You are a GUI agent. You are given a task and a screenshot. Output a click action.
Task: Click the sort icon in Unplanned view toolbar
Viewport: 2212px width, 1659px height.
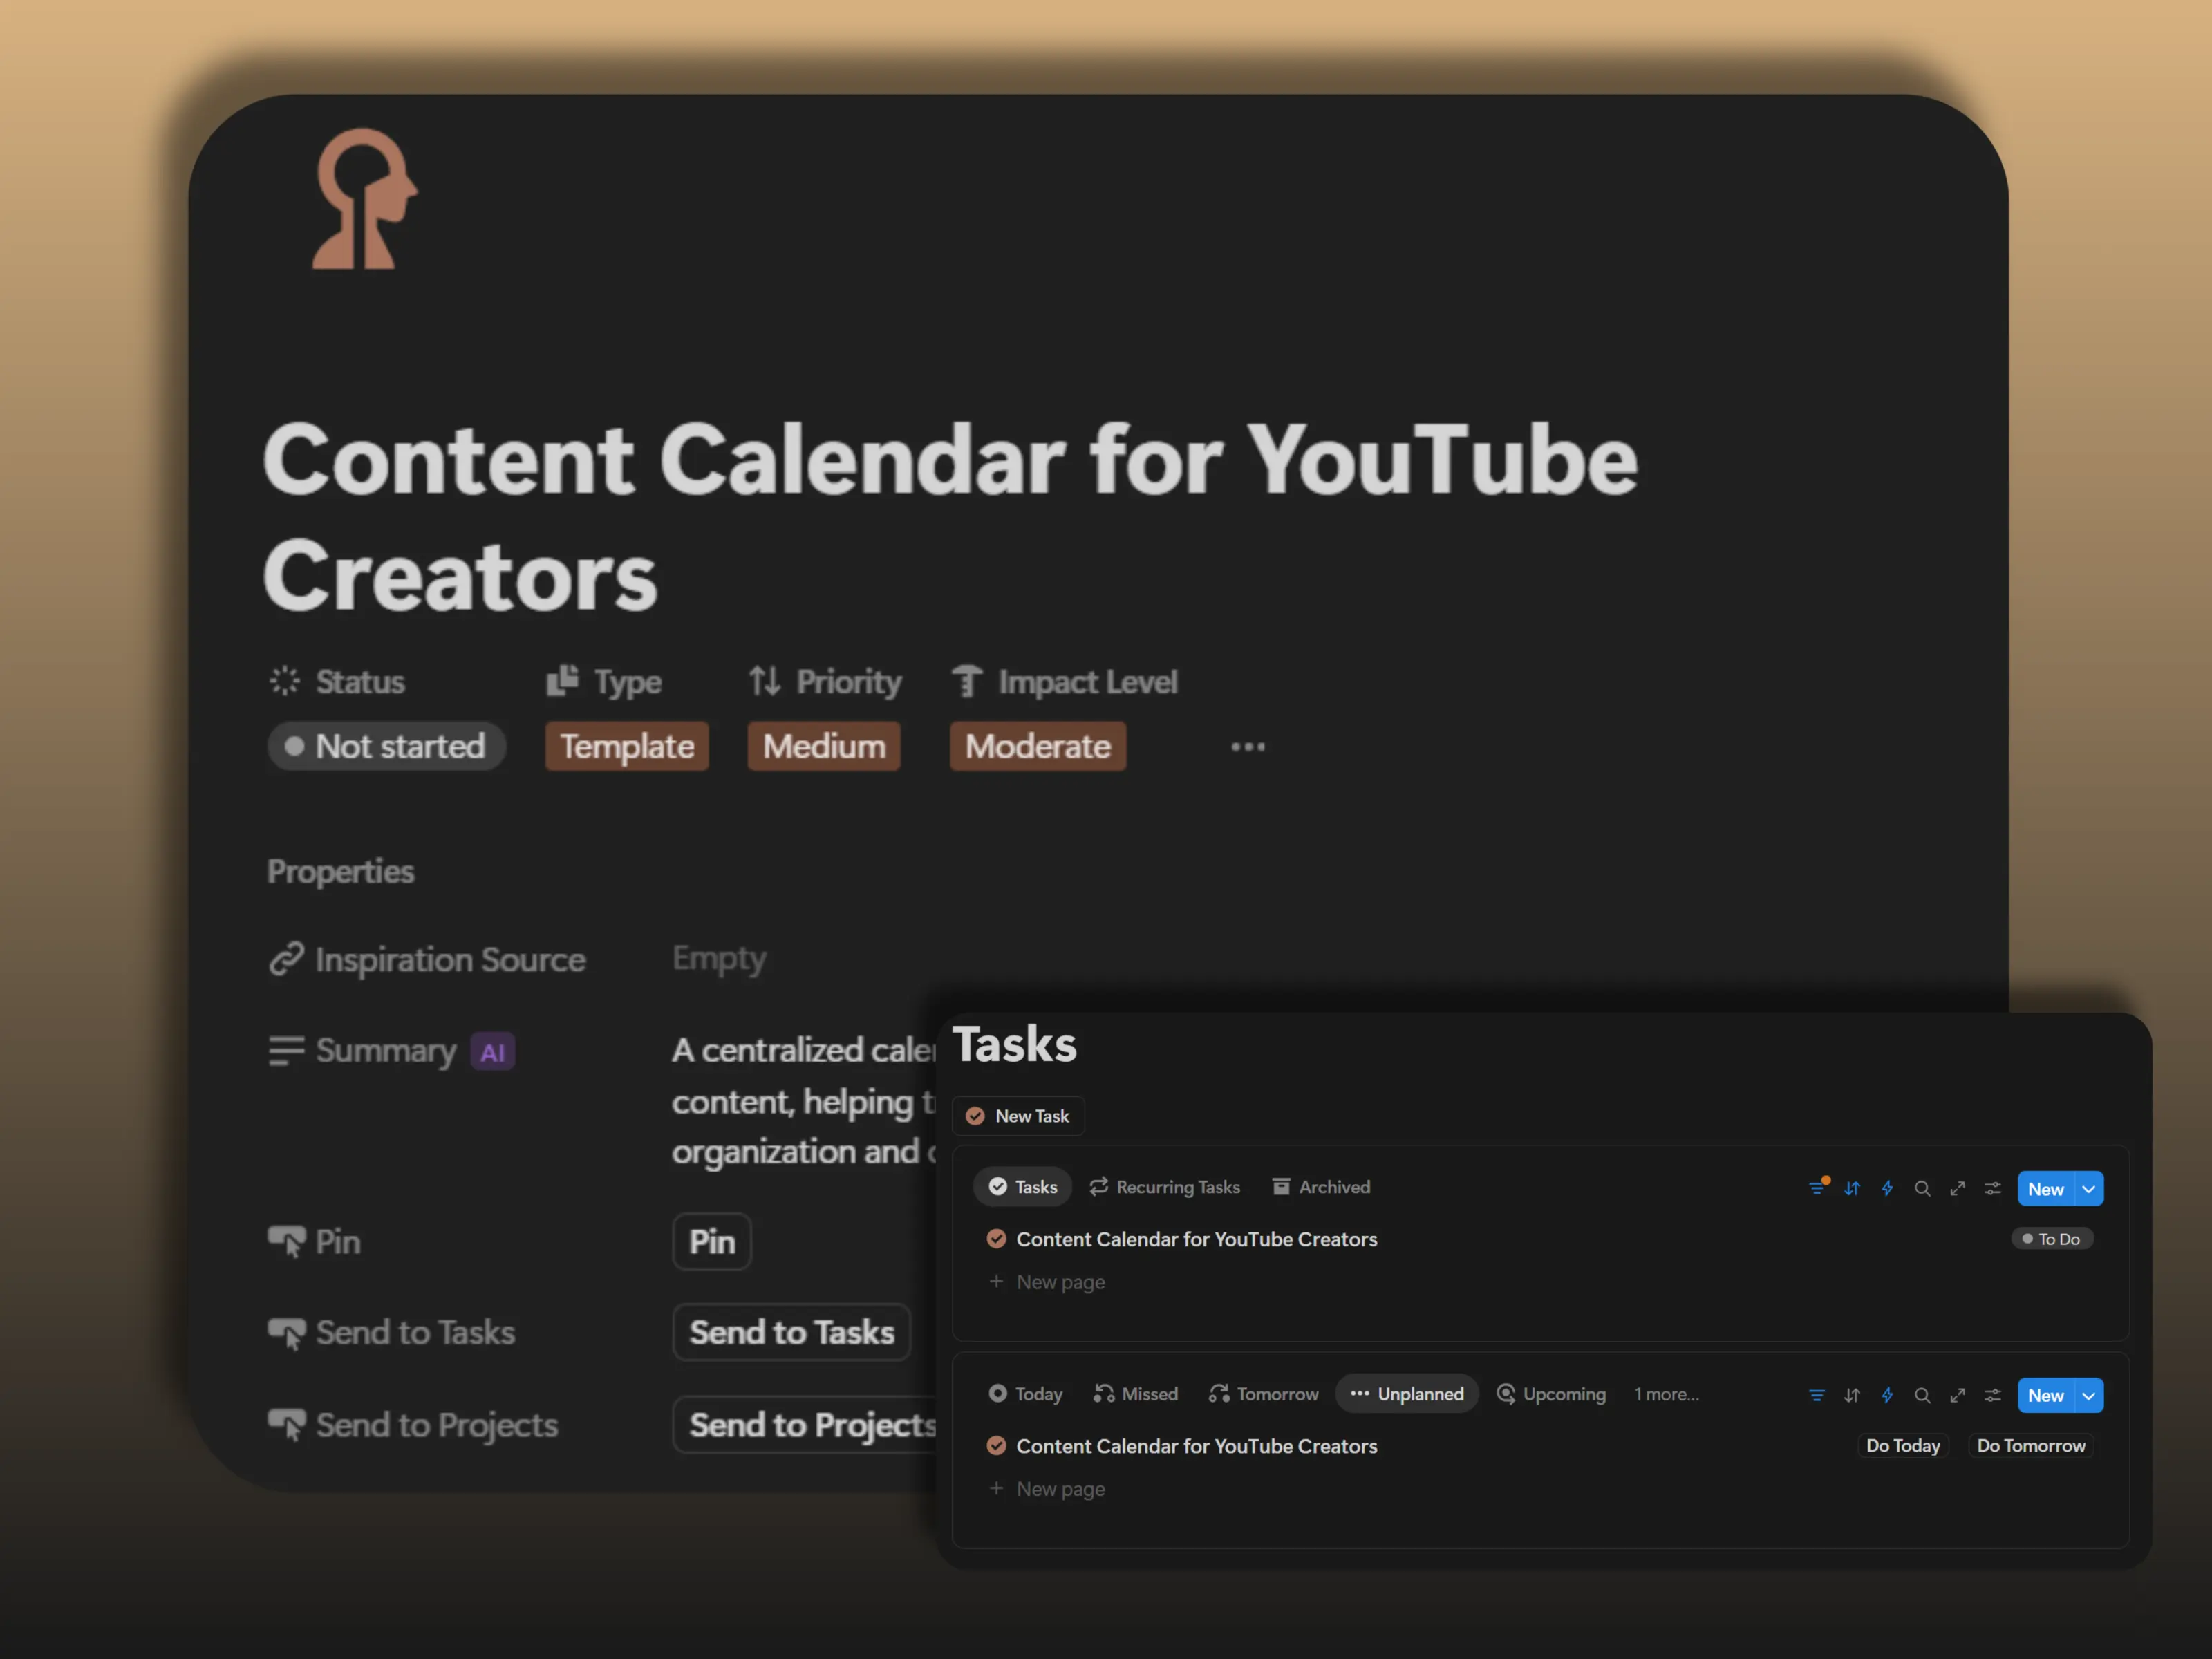(1852, 1395)
